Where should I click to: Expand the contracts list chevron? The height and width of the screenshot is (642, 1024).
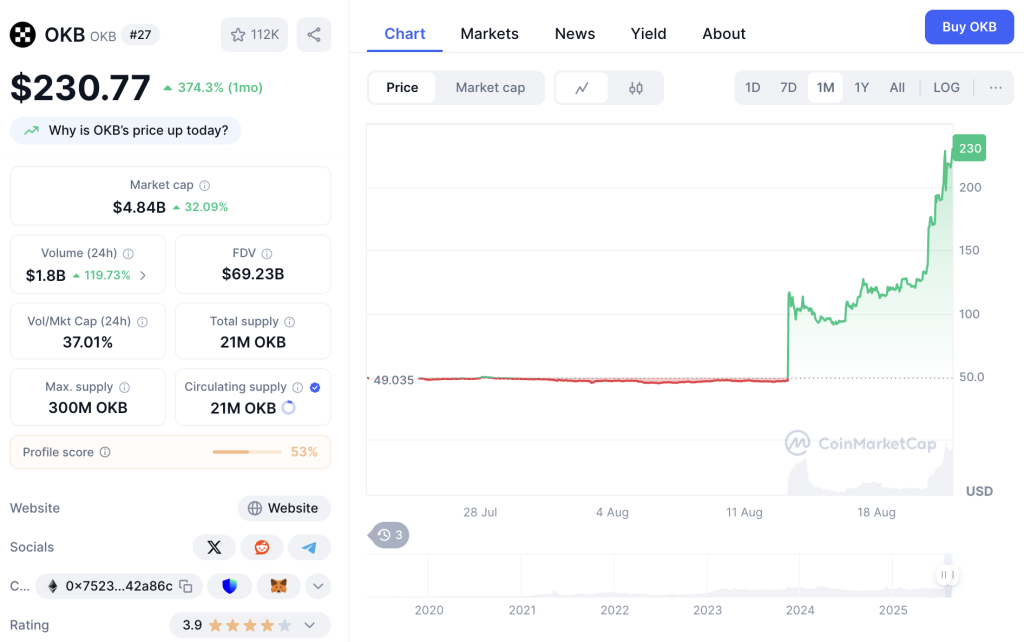pyautogui.click(x=318, y=586)
